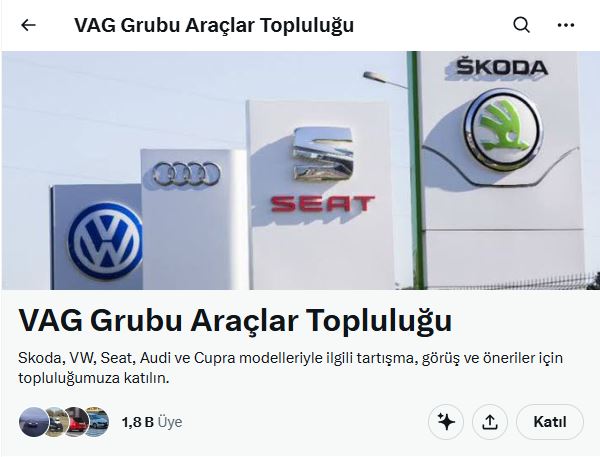This screenshot has width=600, height=457.
Task: Open the three-dot more options menu
Action: pyautogui.click(x=566, y=25)
